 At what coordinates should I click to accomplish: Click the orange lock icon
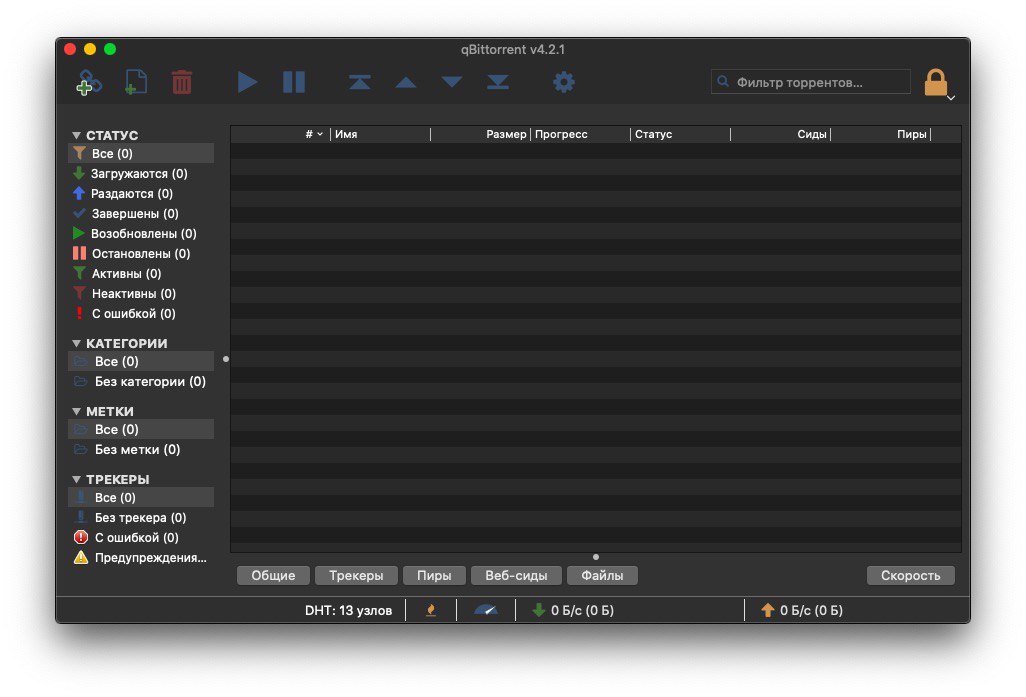(936, 82)
